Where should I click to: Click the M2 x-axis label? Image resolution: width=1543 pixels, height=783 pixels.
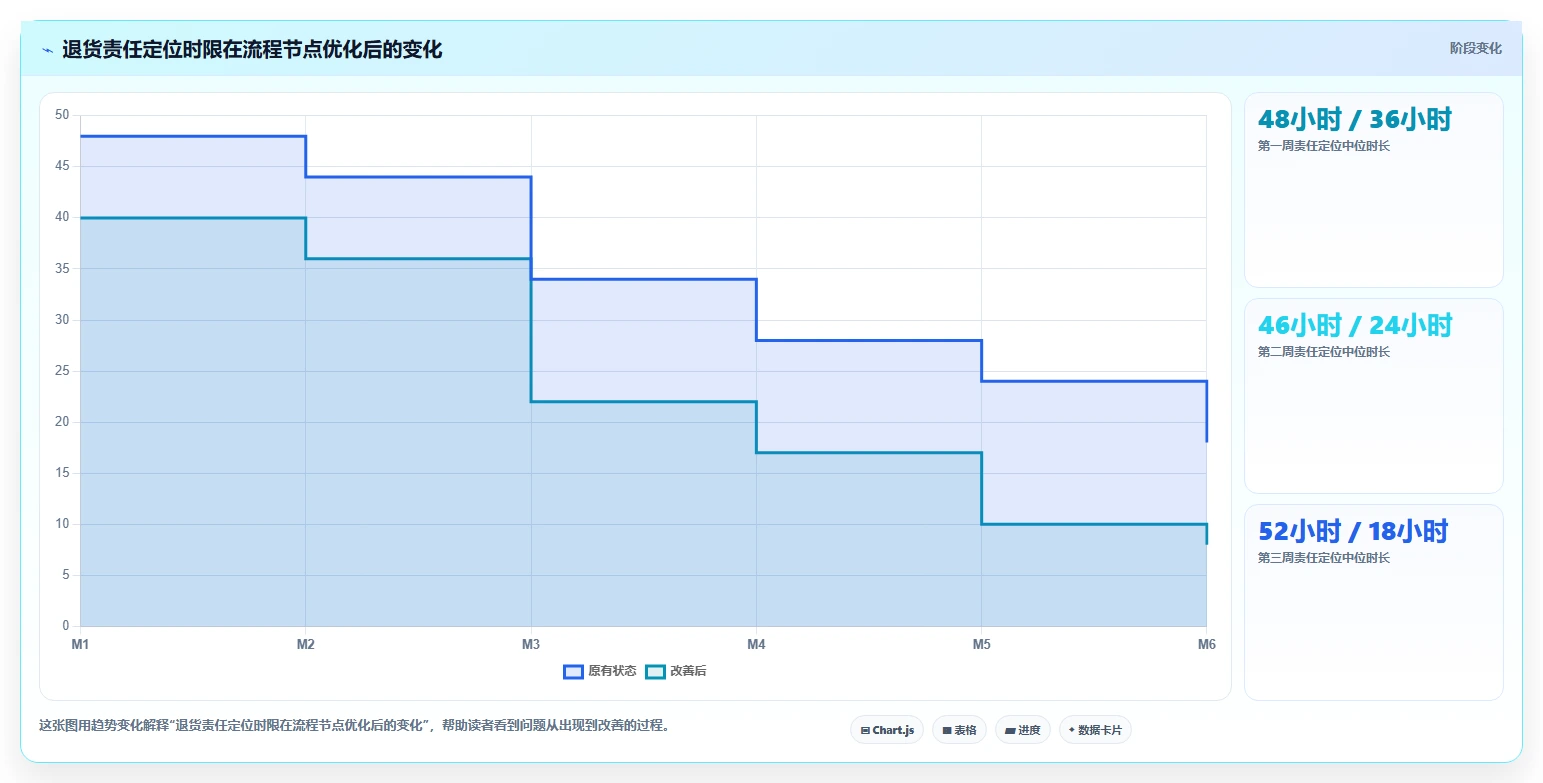pyautogui.click(x=305, y=645)
